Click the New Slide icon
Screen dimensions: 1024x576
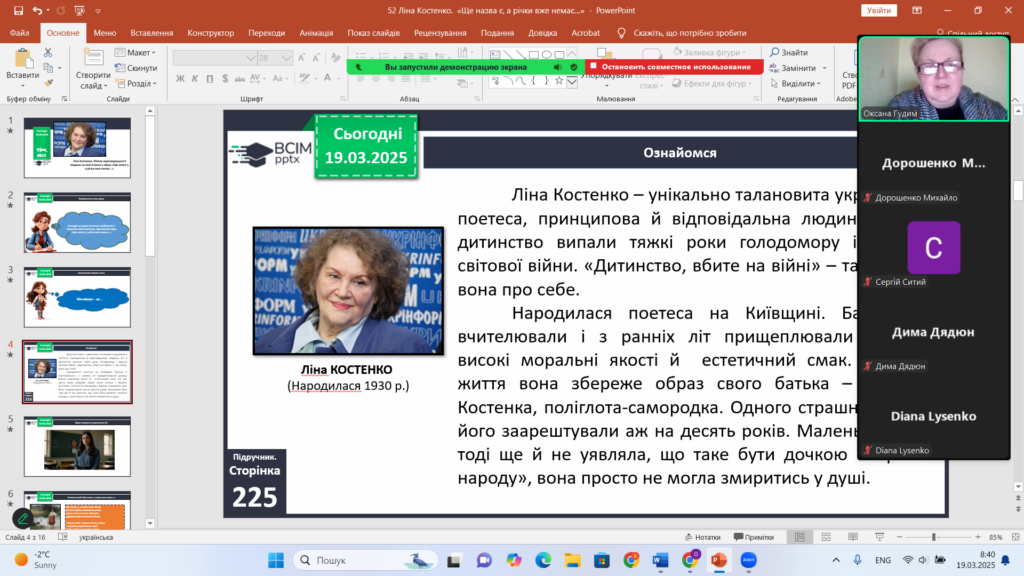pos(93,58)
